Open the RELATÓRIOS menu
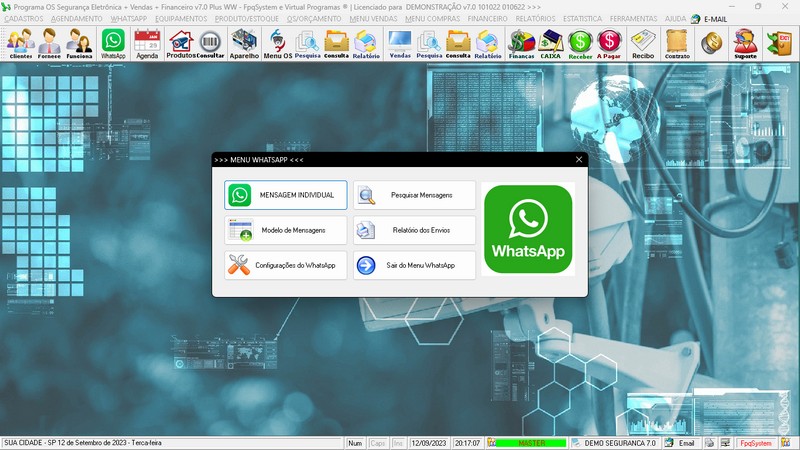 pos(535,19)
